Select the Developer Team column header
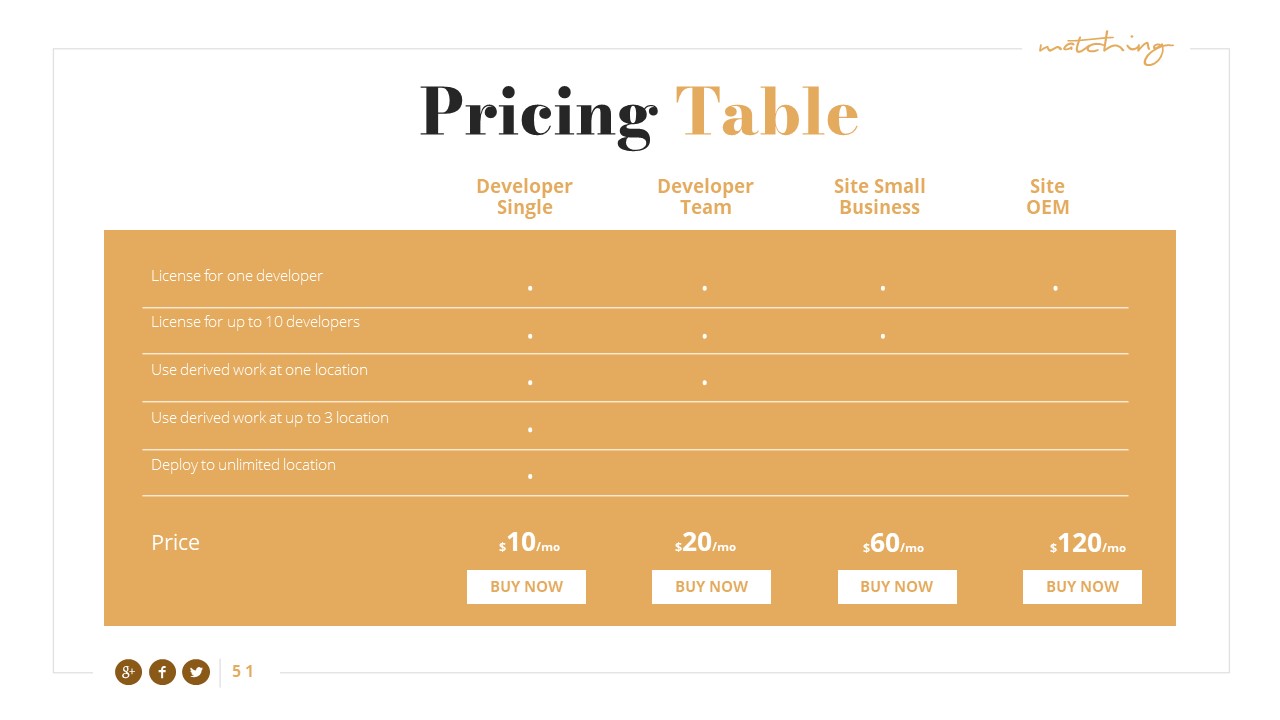Image resolution: width=1280 pixels, height=720 pixels. [705, 197]
